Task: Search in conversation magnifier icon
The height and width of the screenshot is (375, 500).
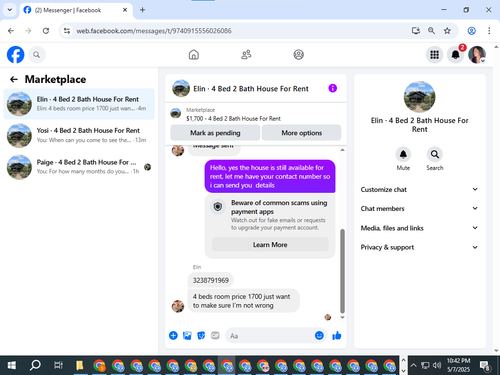Action: click(x=435, y=155)
